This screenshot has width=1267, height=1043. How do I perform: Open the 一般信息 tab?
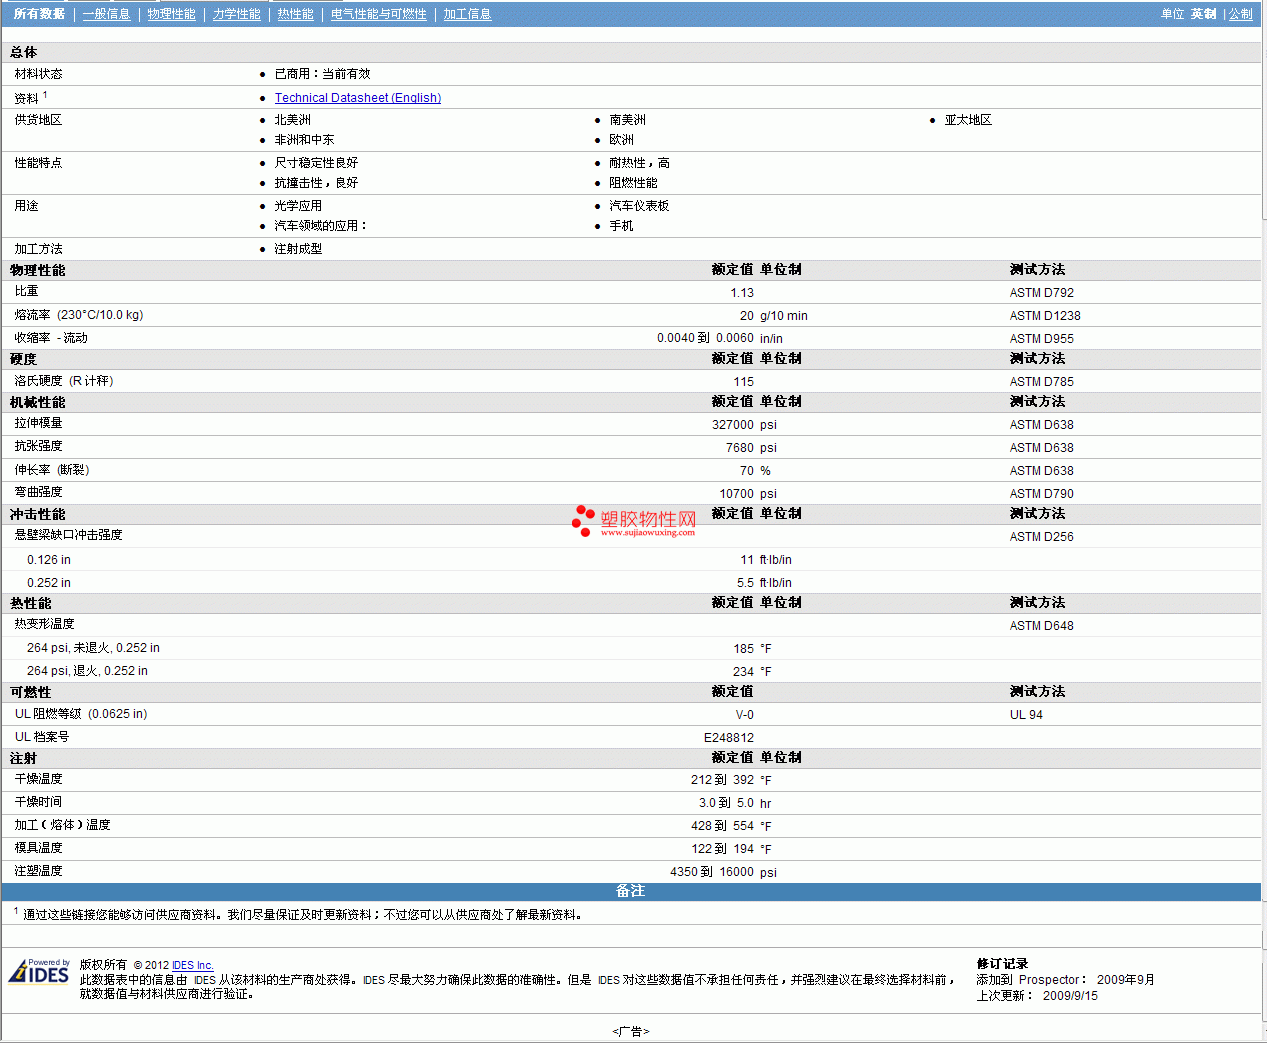coord(106,14)
